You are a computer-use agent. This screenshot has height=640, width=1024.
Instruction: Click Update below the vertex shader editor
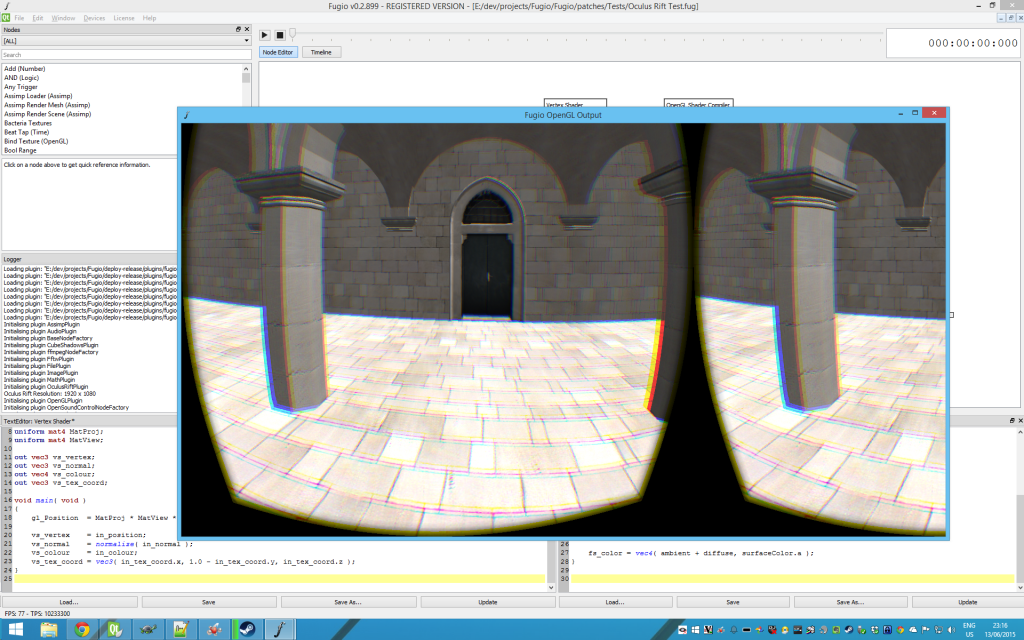pos(488,601)
